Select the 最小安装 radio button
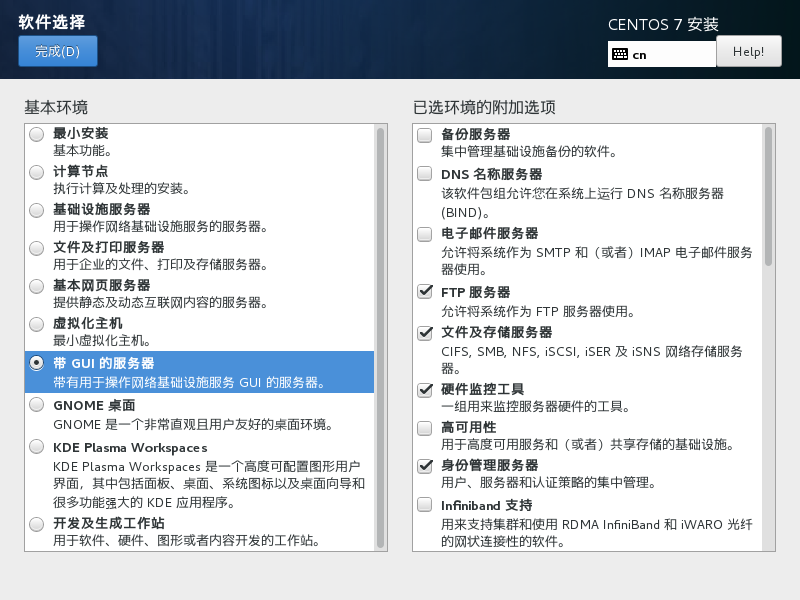Screen dimensions: 800x600 (x=36, y=134)
